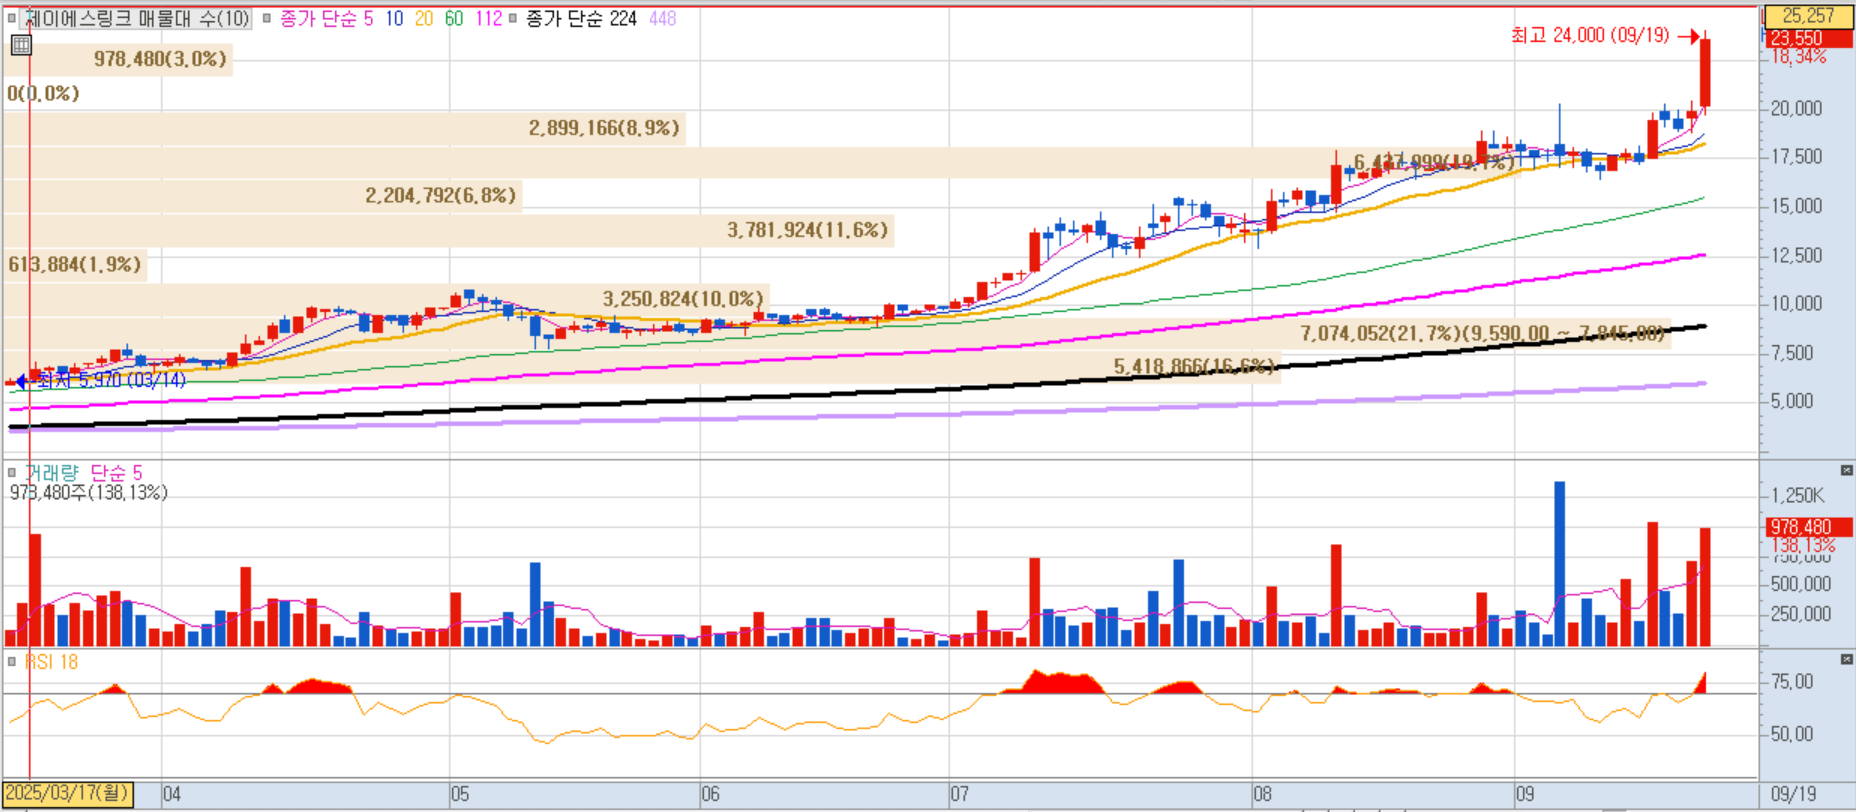Click the magenta 112 moving average label

point(489,18)
